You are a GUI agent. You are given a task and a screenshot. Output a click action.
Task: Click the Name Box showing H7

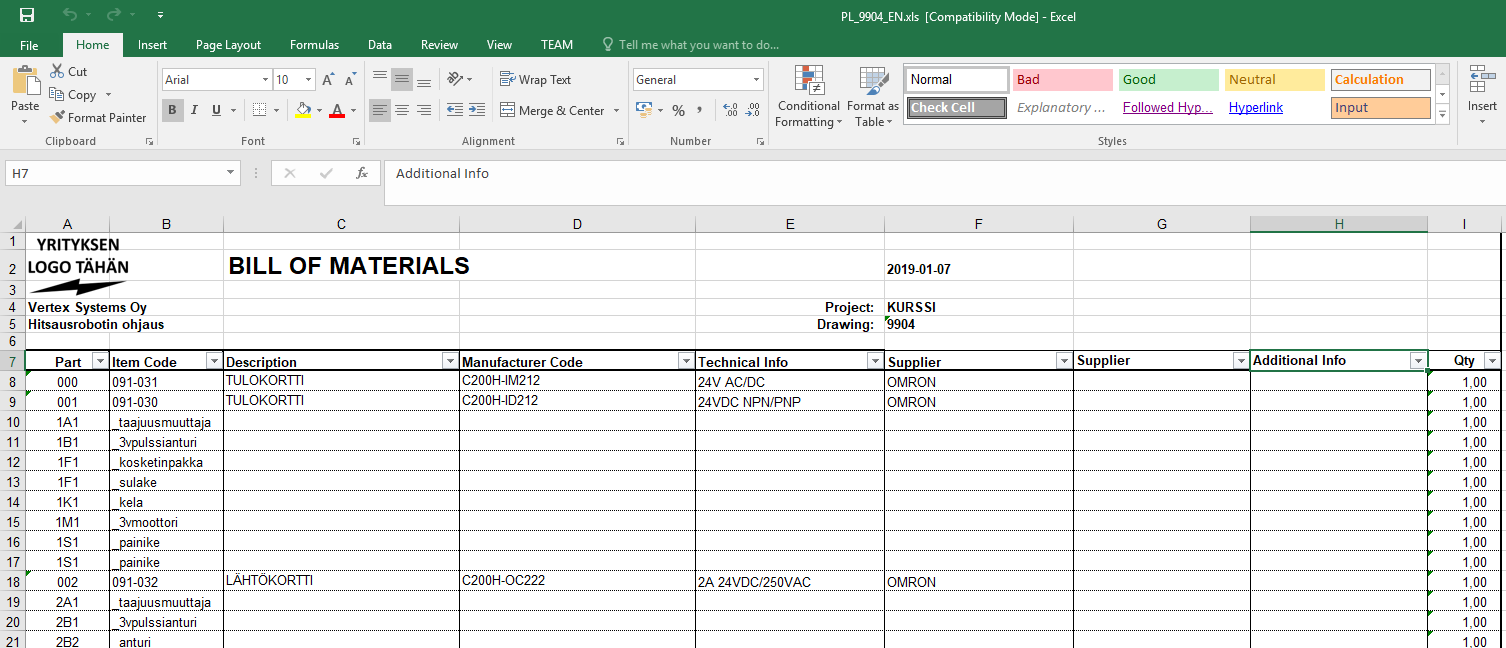[115, 173]
